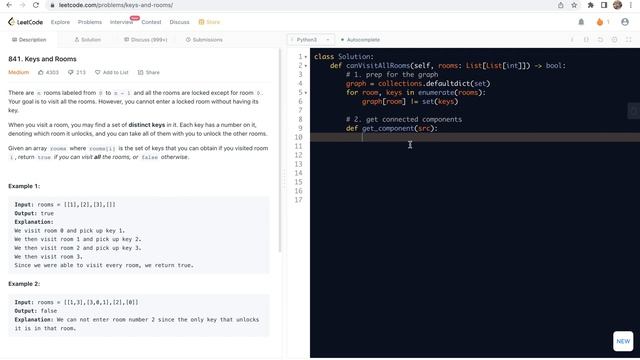Click the problem title 841. Keys and Rooms

tap(42, 59)
